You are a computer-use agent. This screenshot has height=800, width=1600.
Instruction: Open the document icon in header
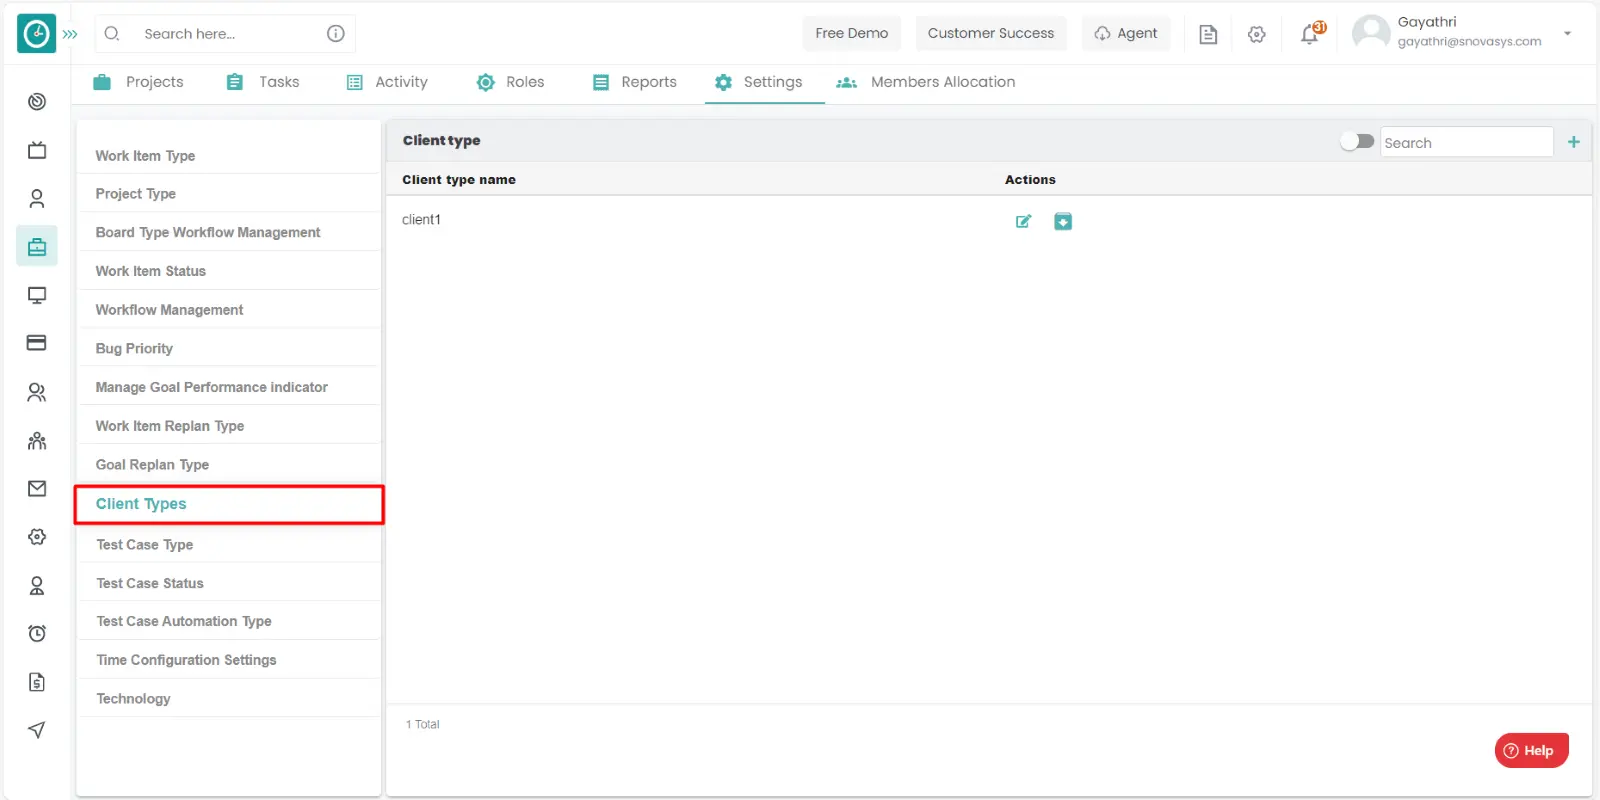coord(1208,34)
